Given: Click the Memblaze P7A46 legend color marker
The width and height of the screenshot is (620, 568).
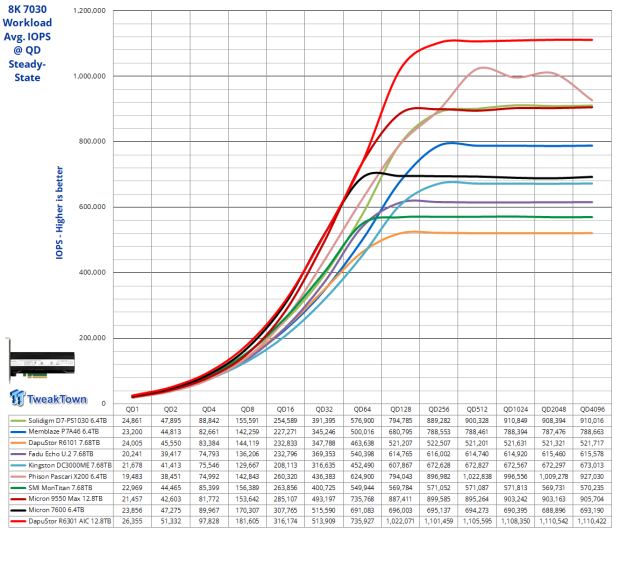Looking at the screenshot, I should [x=15, y=431].
